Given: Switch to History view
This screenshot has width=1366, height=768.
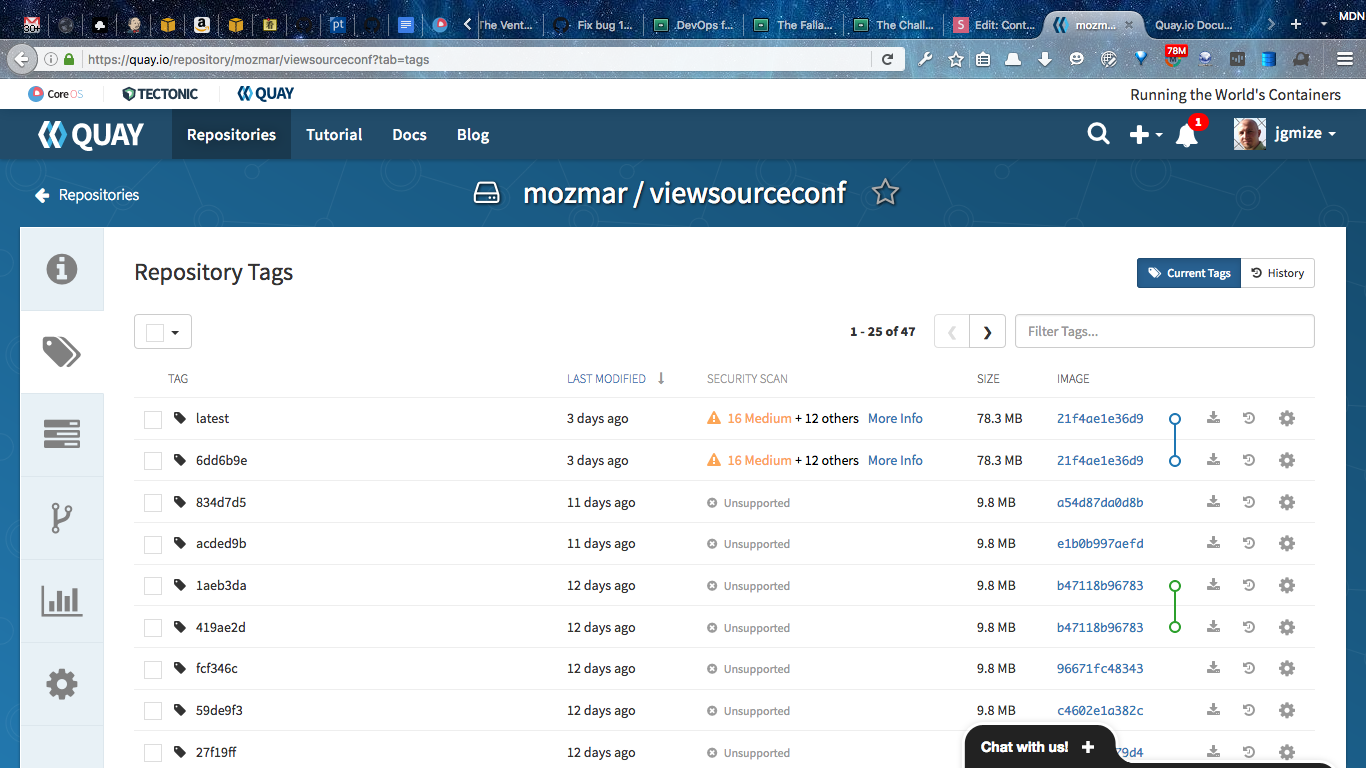Looking at the screenshot, I should pyautogui.click(x=1278, y=273).
